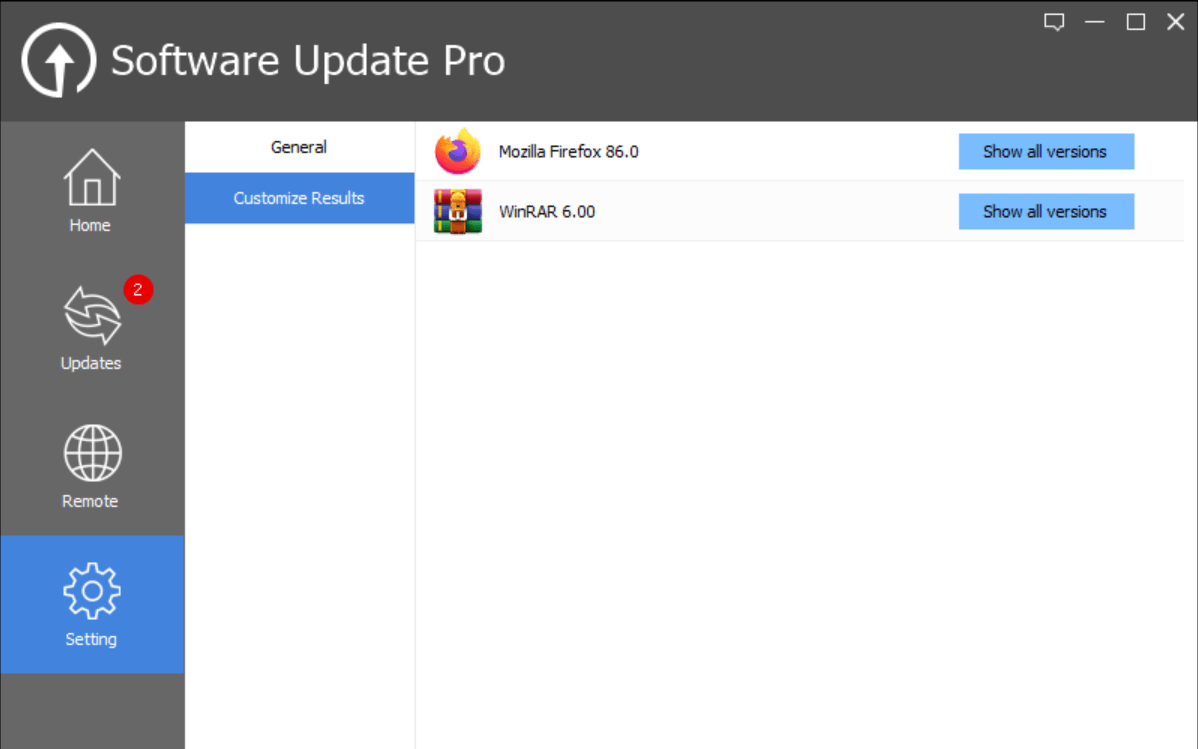The image size is (1198, 749).
Task: Click the Software Update Pro logo icon
Action: click(57, 60)
